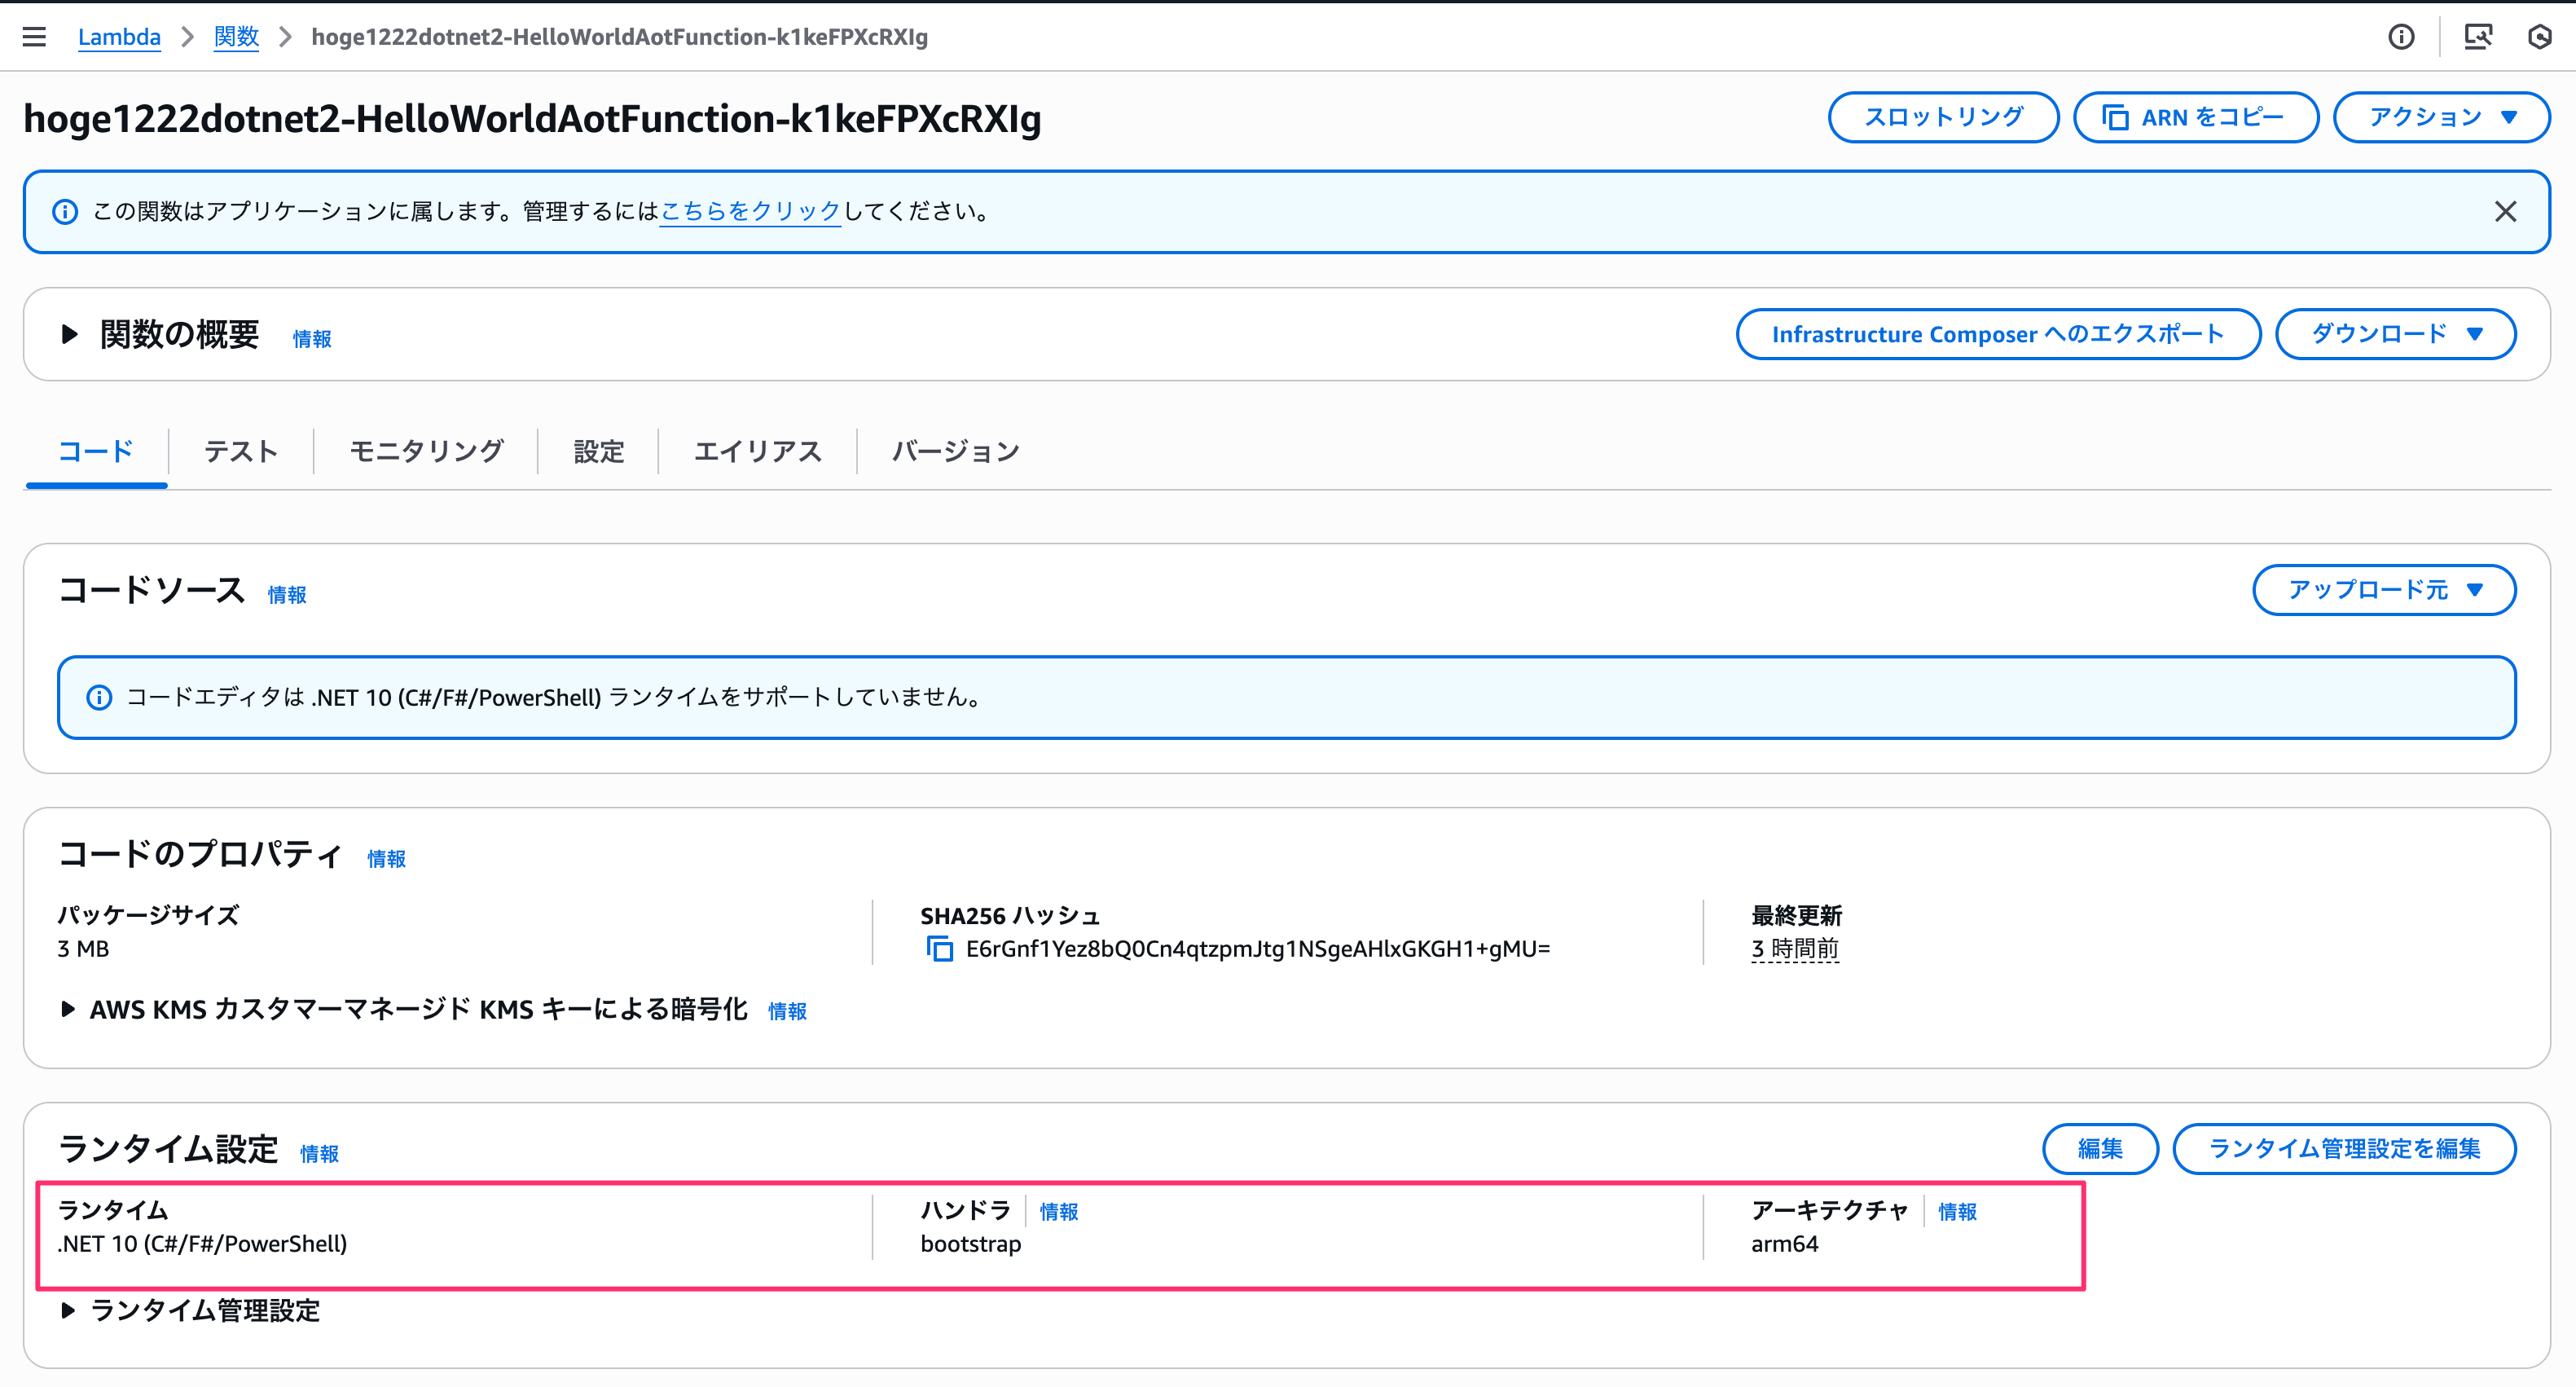Screen dimensions: 2576x1387
Task: Click 編集 button in runtime settings
Action: [2099, 1149]
